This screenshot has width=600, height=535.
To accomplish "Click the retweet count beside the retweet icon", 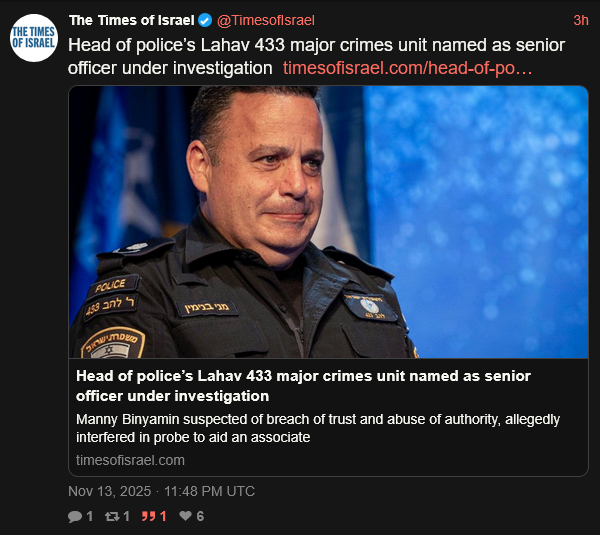I will tap(127, 516).
